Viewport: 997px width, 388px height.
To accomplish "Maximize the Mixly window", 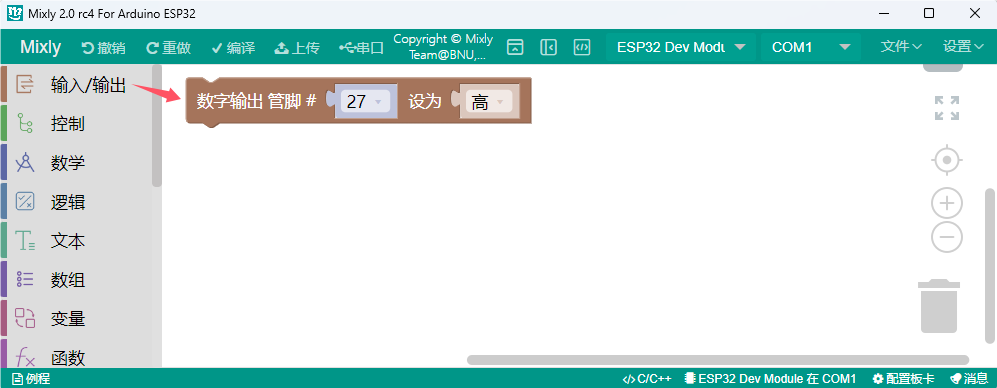I will point(929,13).
